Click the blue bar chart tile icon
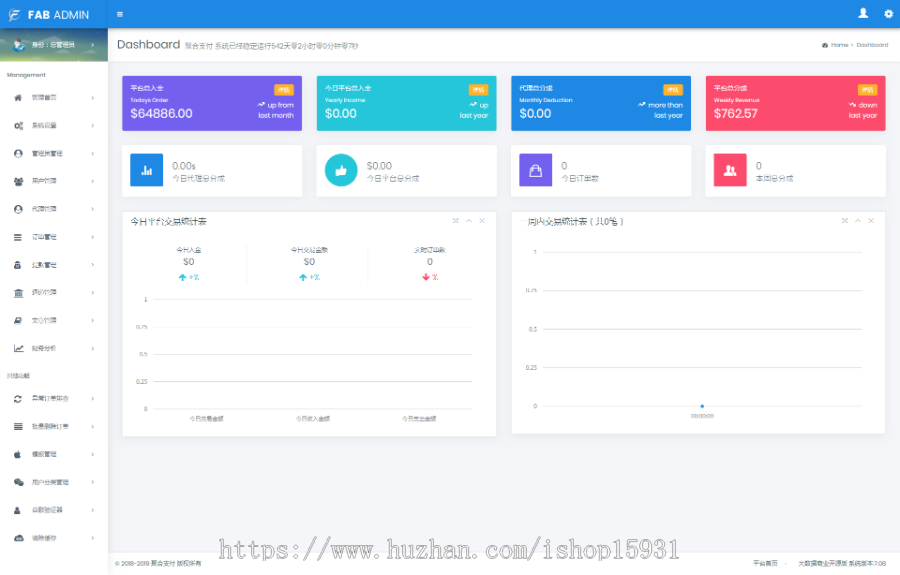The image size is (900, 575). point(146,170)
